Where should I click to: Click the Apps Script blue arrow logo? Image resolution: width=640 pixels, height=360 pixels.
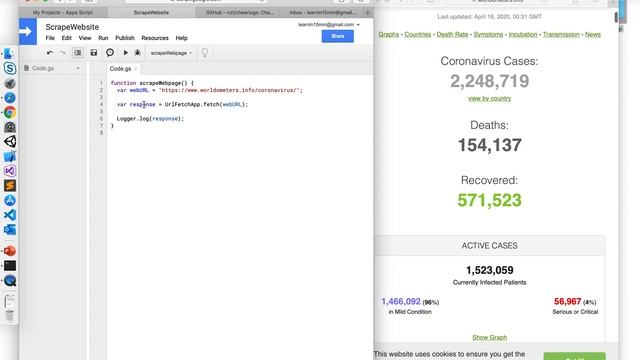[x=28, y=31]
